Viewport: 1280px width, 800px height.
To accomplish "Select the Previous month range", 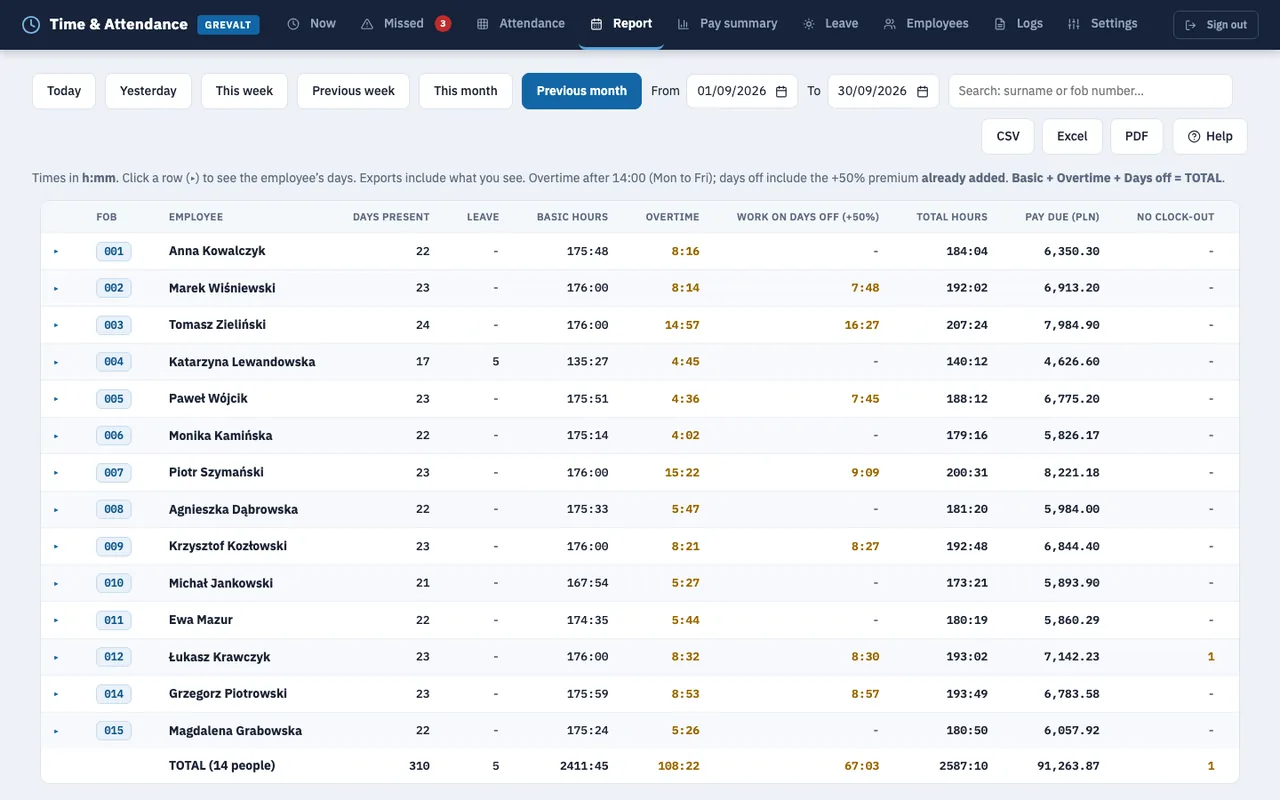I will 582,91.
